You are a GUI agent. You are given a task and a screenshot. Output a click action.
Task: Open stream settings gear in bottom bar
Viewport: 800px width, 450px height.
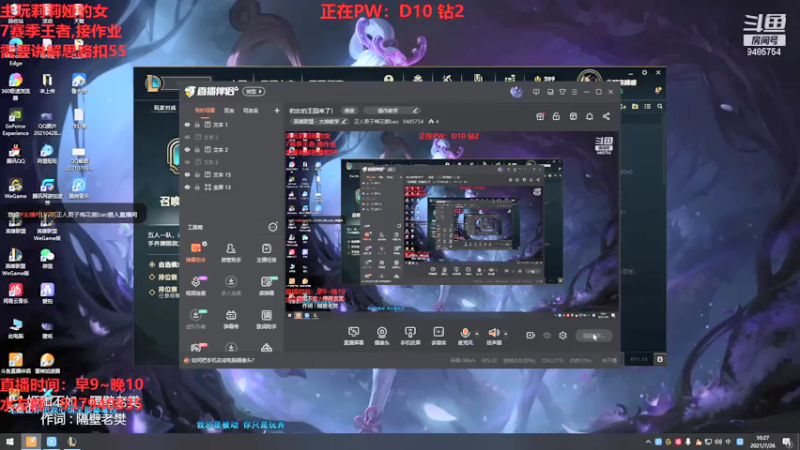[563, 335]
